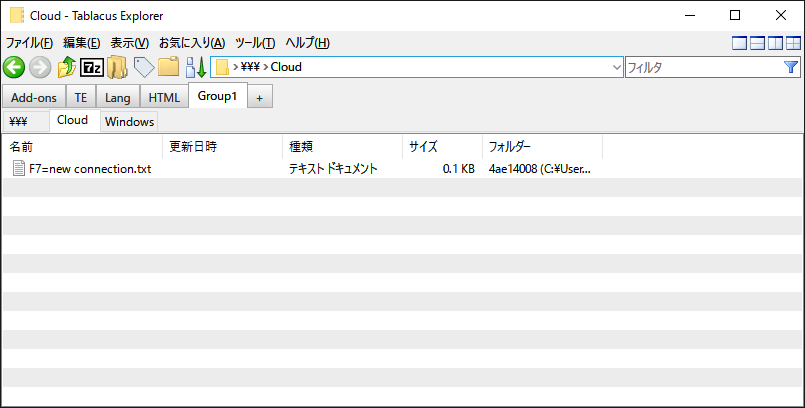The height and width of the screenshot is (408, 805).
Task: Open the 表示(V) menu
Action: tap(130, 43)
